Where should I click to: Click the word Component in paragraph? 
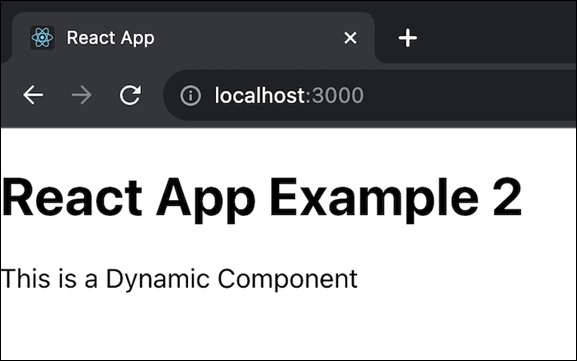pyautogui.click(x=287, y=279)
